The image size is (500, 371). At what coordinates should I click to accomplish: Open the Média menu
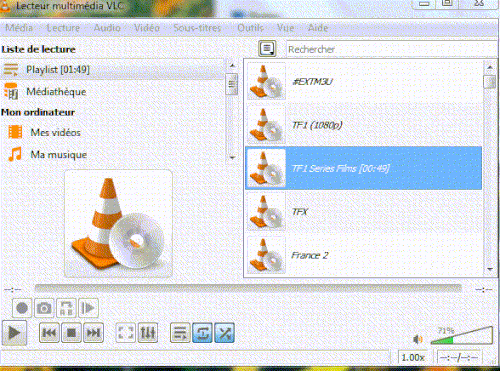[x=19, y=28]
